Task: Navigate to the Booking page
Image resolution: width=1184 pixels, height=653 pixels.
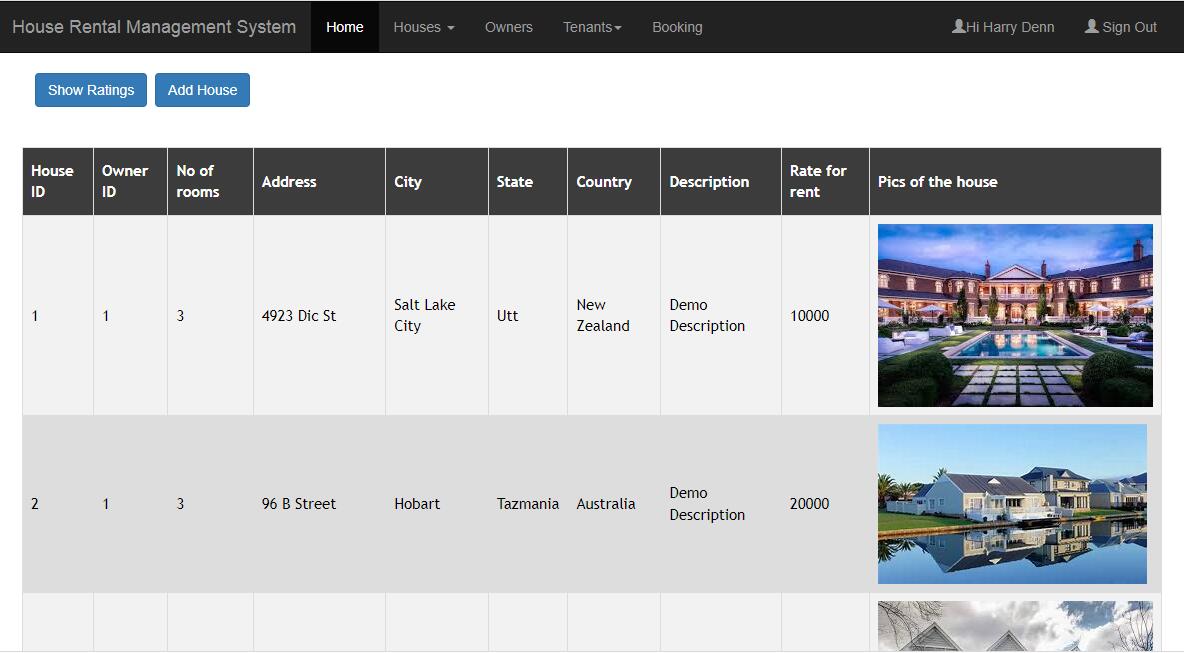Action: tap(677, 27)
